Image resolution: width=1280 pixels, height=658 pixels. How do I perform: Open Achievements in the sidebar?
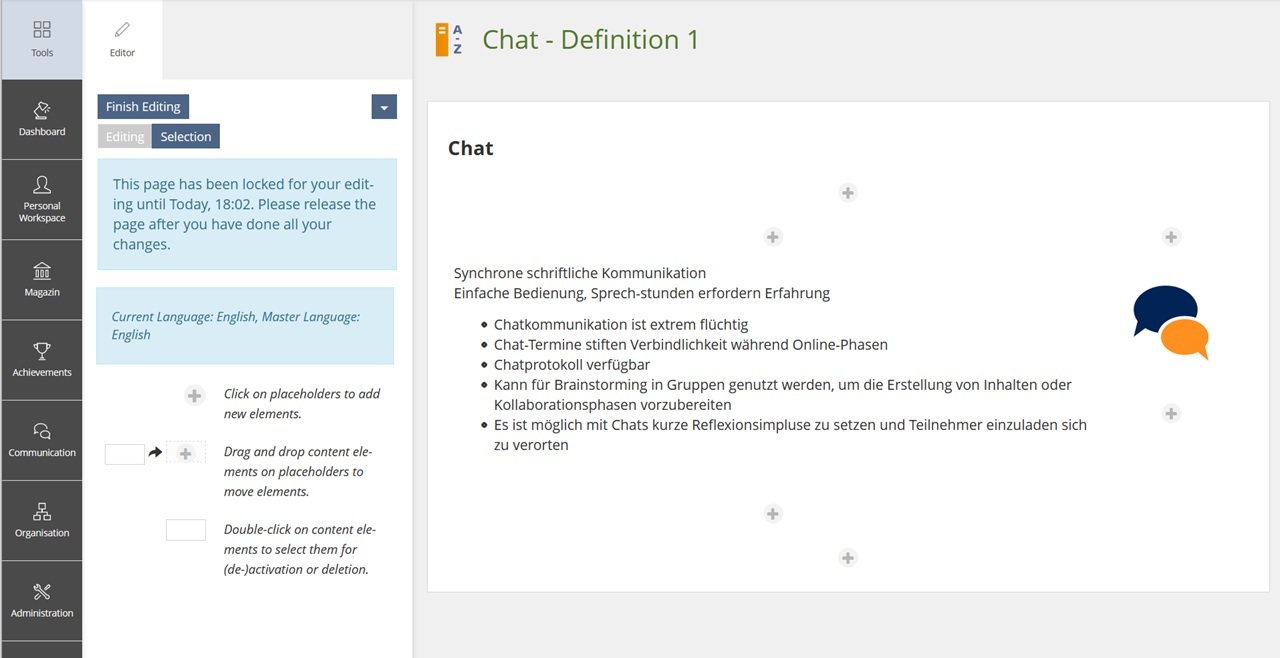pyautogui.click(x=41, y=361)
